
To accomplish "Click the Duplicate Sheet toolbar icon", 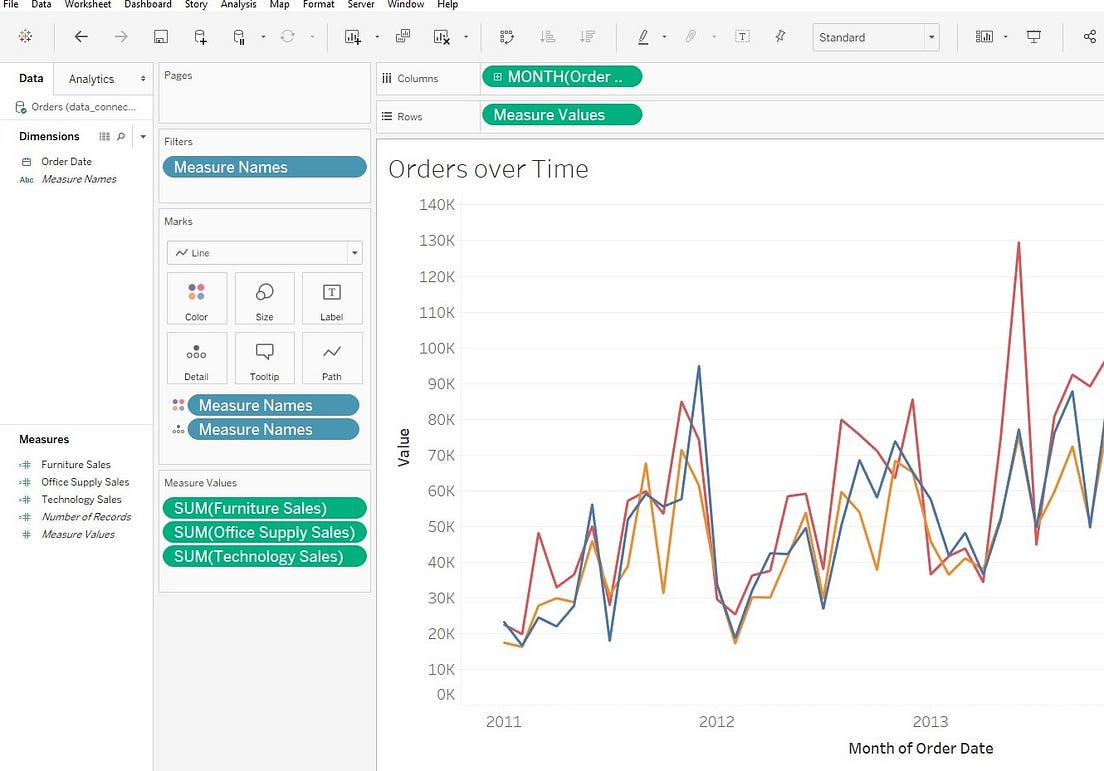I will pos(403,37).
